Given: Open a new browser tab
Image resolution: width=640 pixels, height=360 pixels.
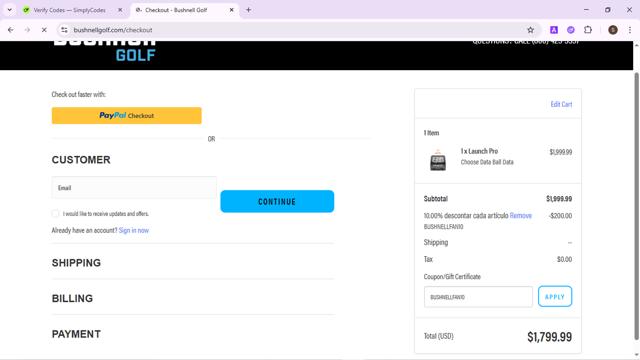Looking at the screenshot, I should pyautogui.click(x=248, y=10).
